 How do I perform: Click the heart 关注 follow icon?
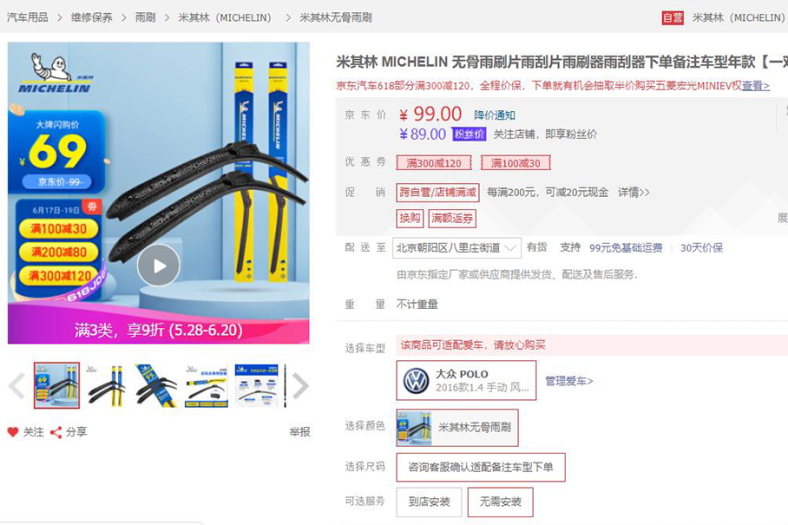(x=13, y=432)
